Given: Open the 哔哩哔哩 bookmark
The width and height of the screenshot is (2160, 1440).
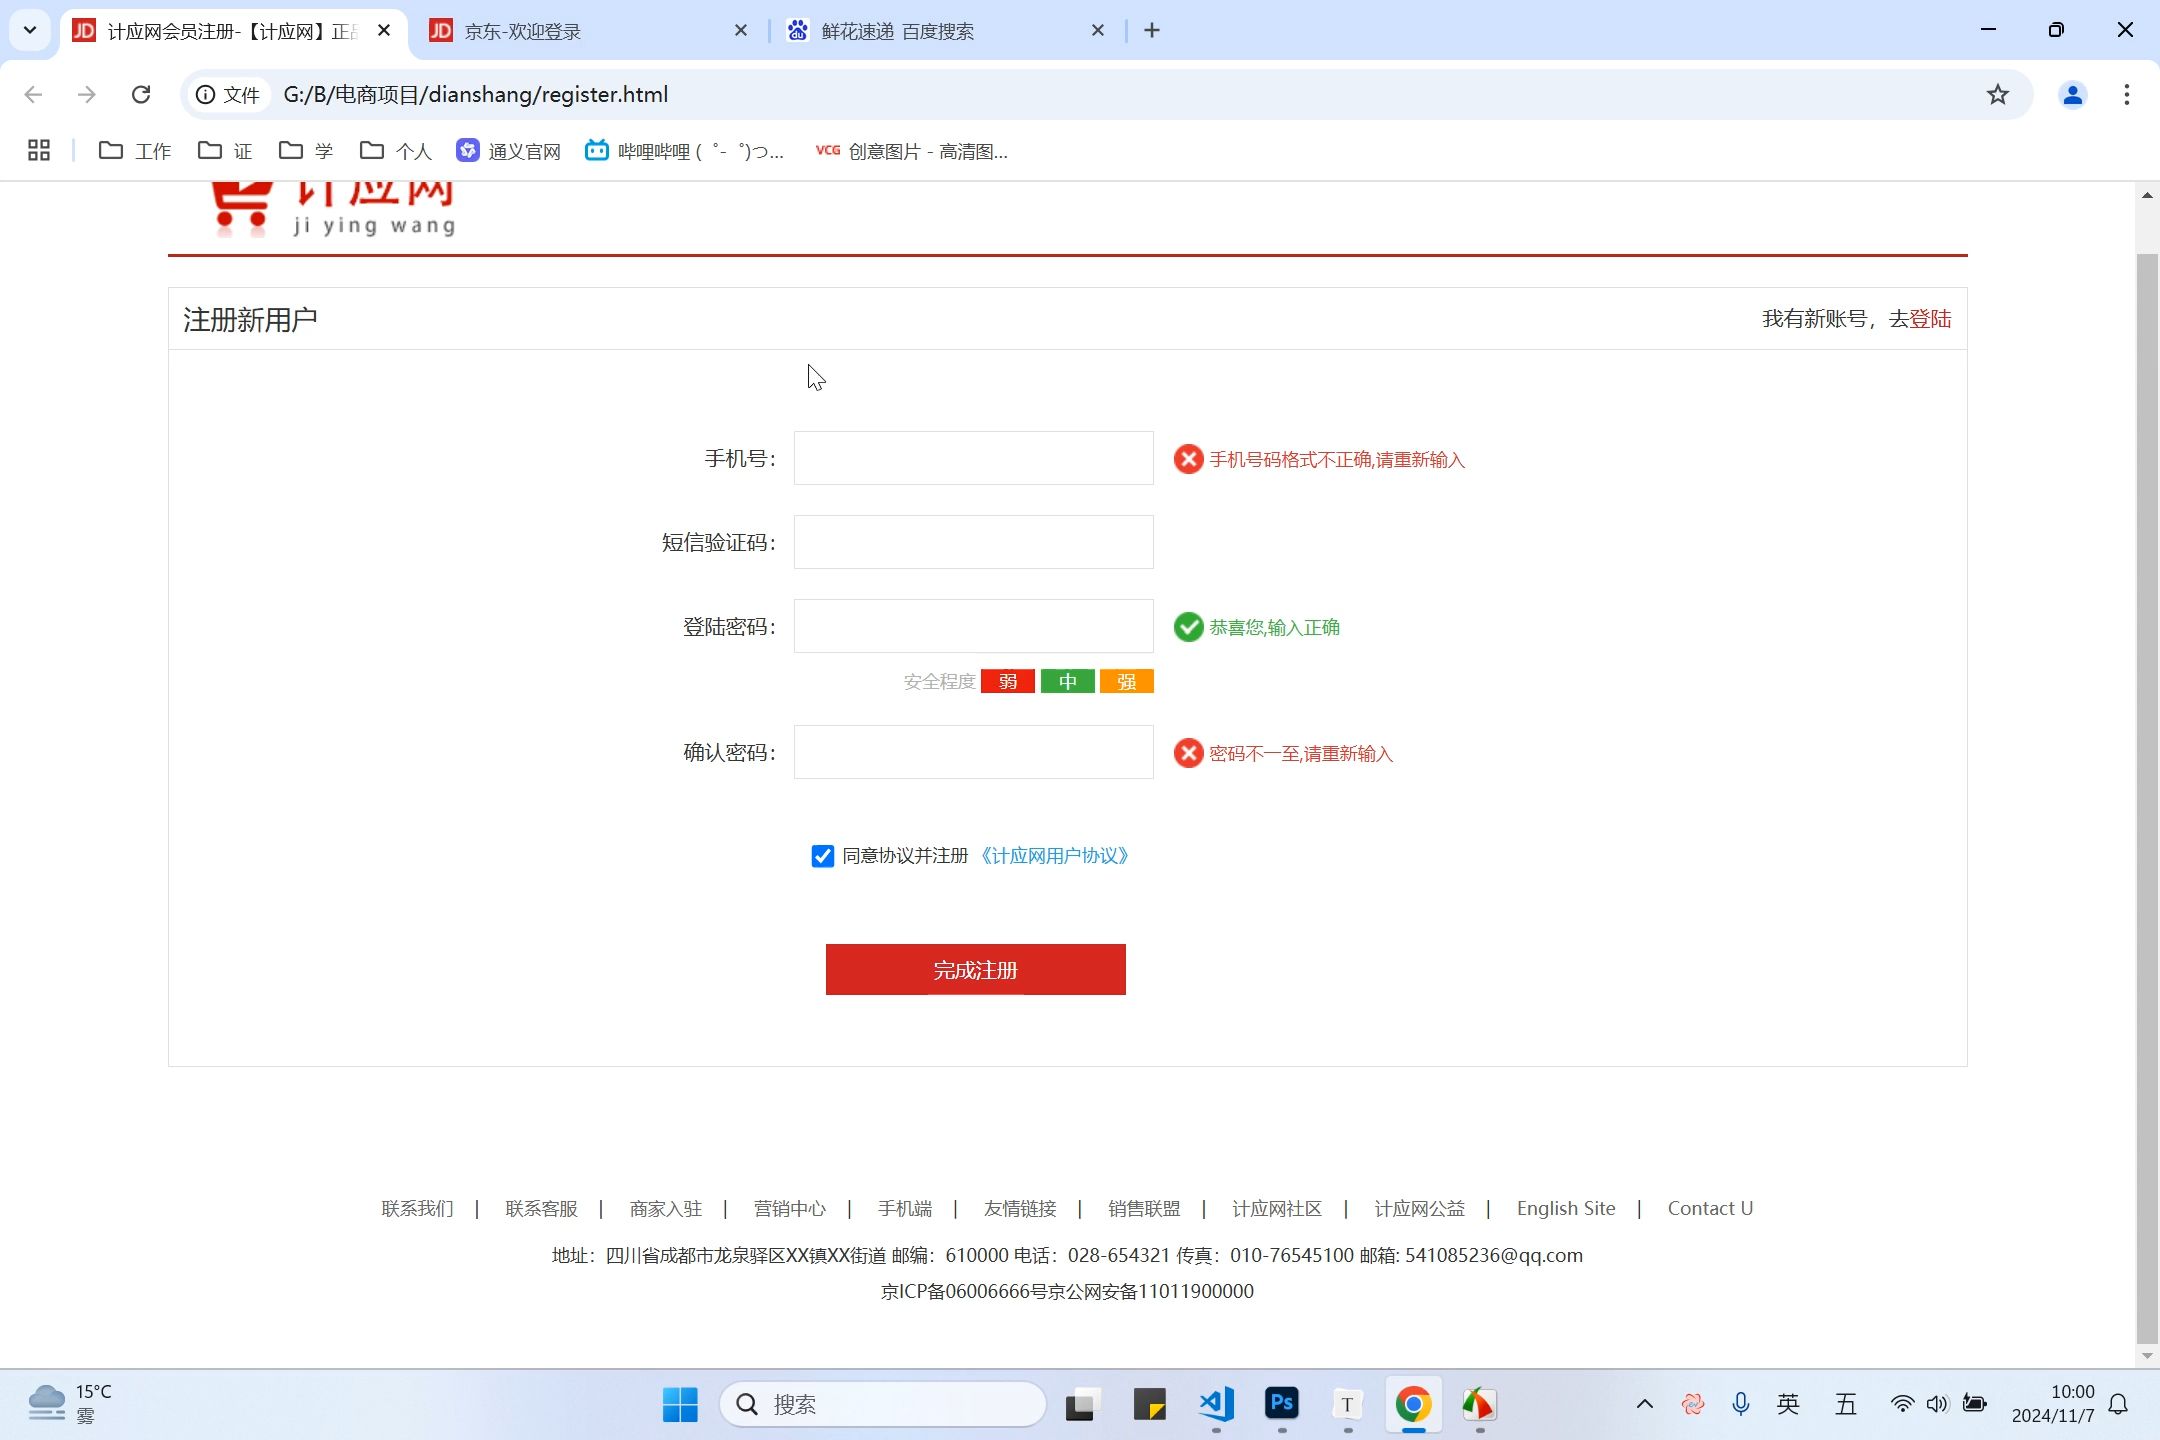Looking at the screenshot, I should coord(685,151).
